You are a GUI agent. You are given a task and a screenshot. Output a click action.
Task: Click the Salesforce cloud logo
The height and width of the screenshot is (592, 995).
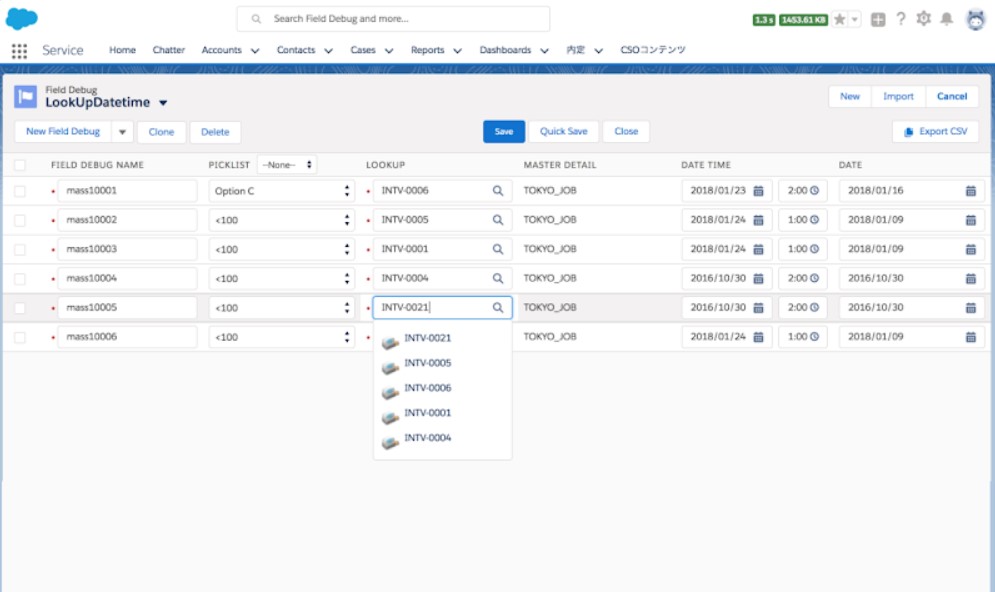point(22,18)
